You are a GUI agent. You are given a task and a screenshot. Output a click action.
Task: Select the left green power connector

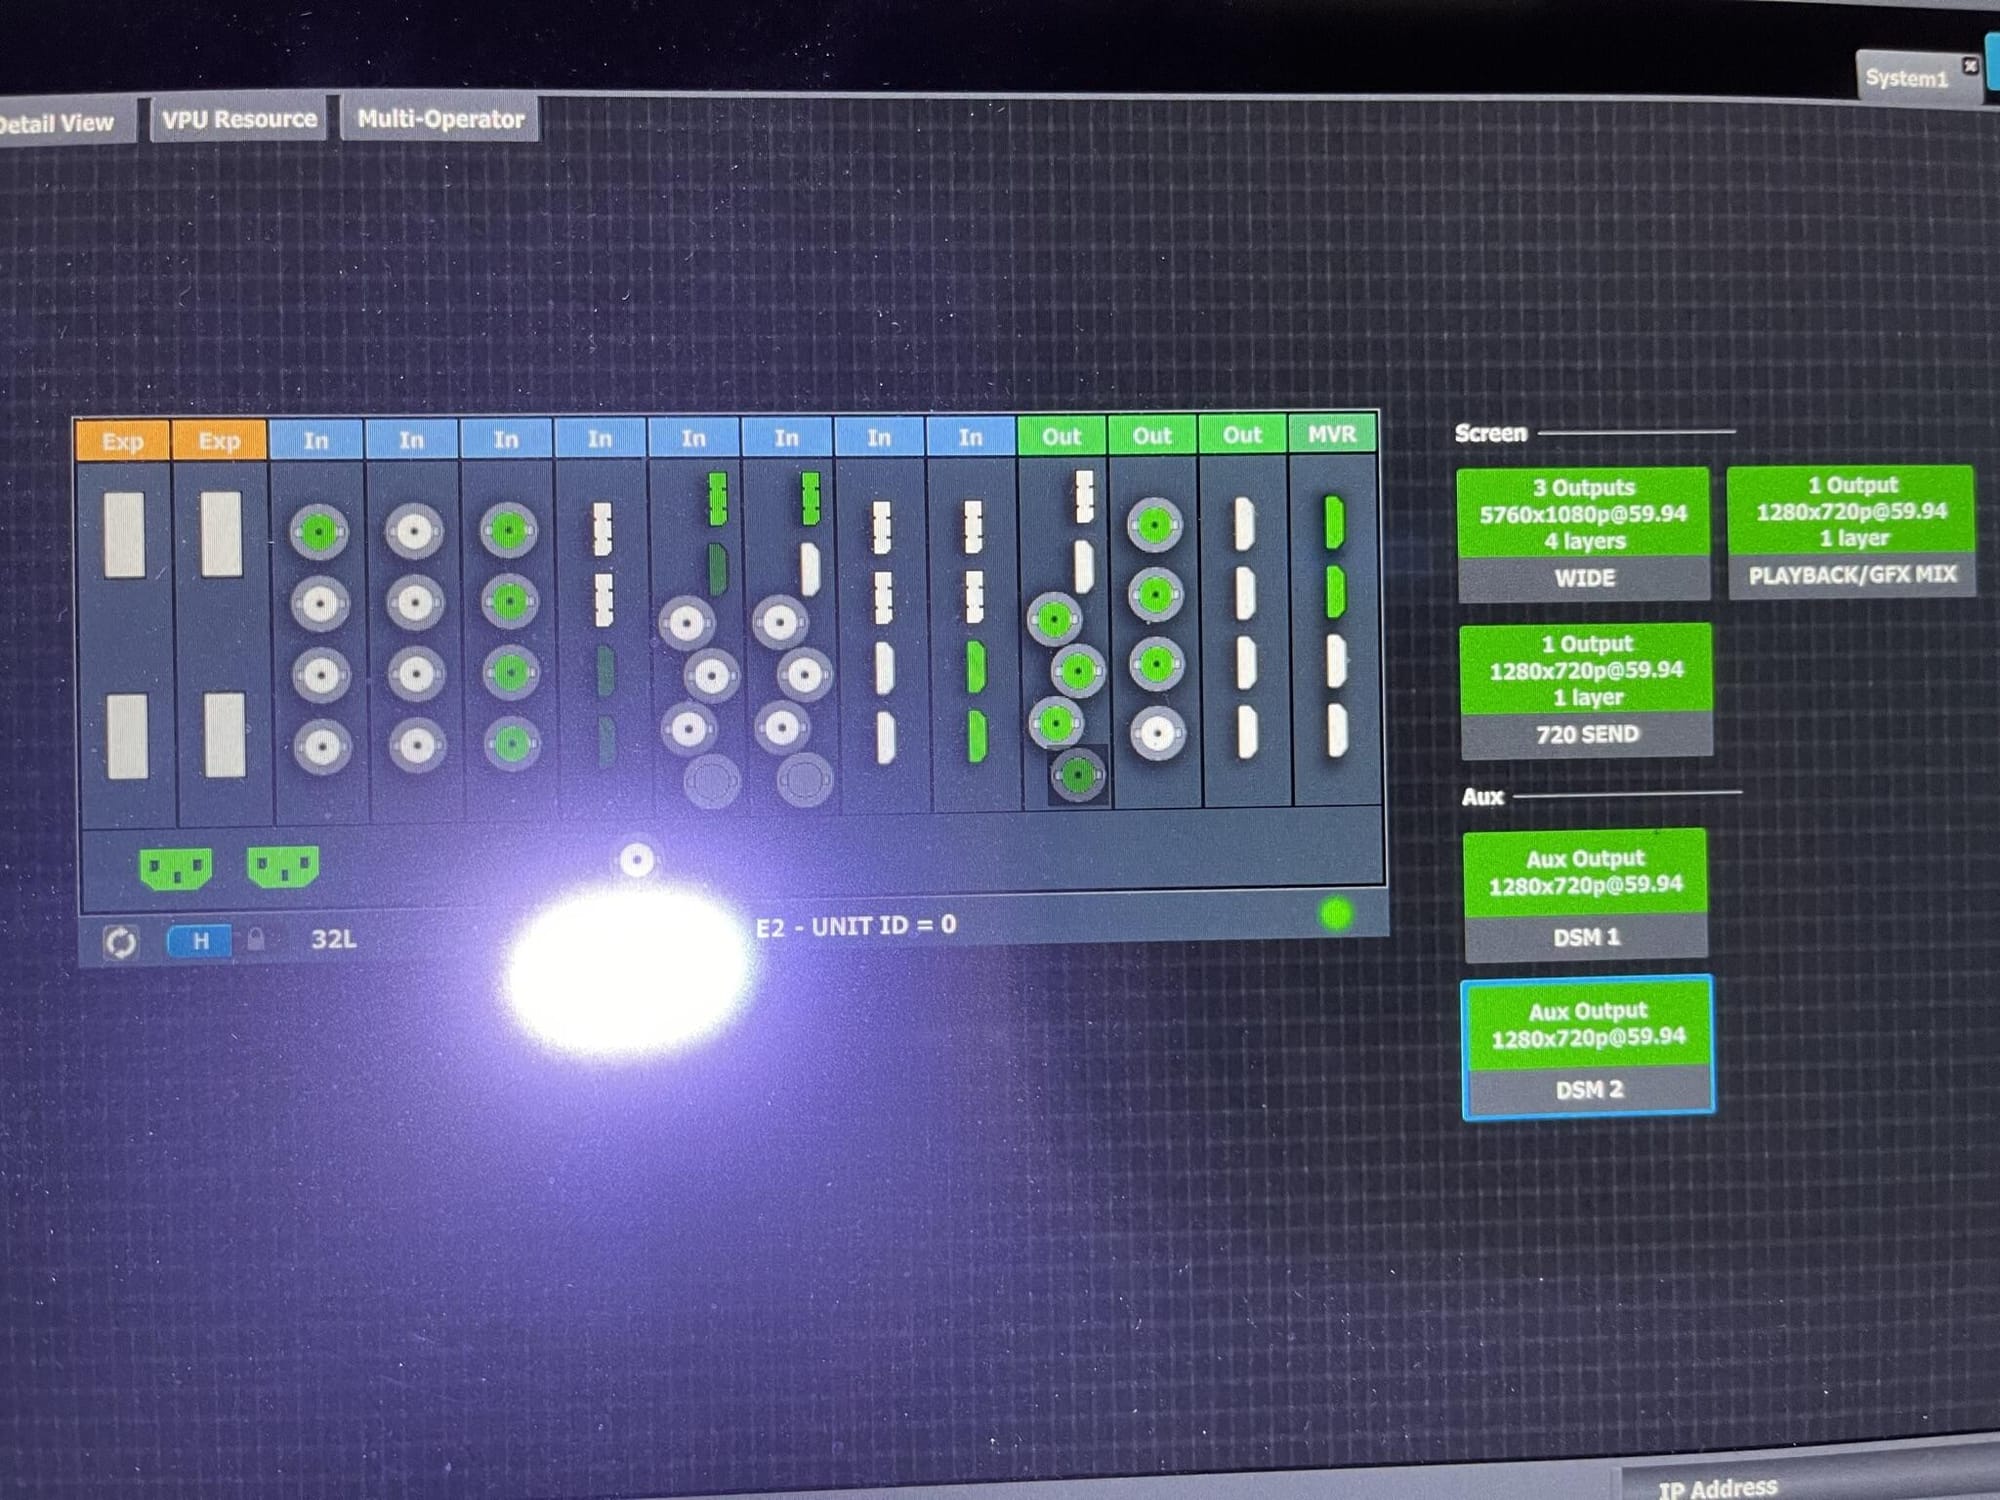coord(176,868)
